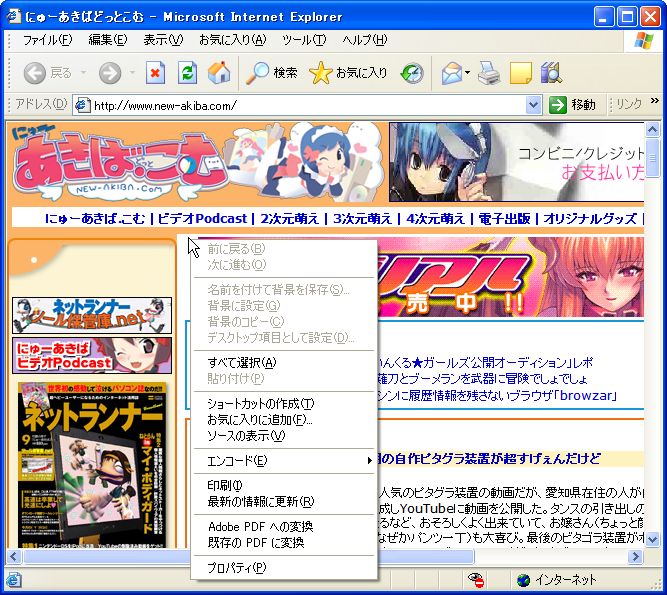Click the Refresh page icon
This screenshot has height=595, width=667.
[187, 73]
